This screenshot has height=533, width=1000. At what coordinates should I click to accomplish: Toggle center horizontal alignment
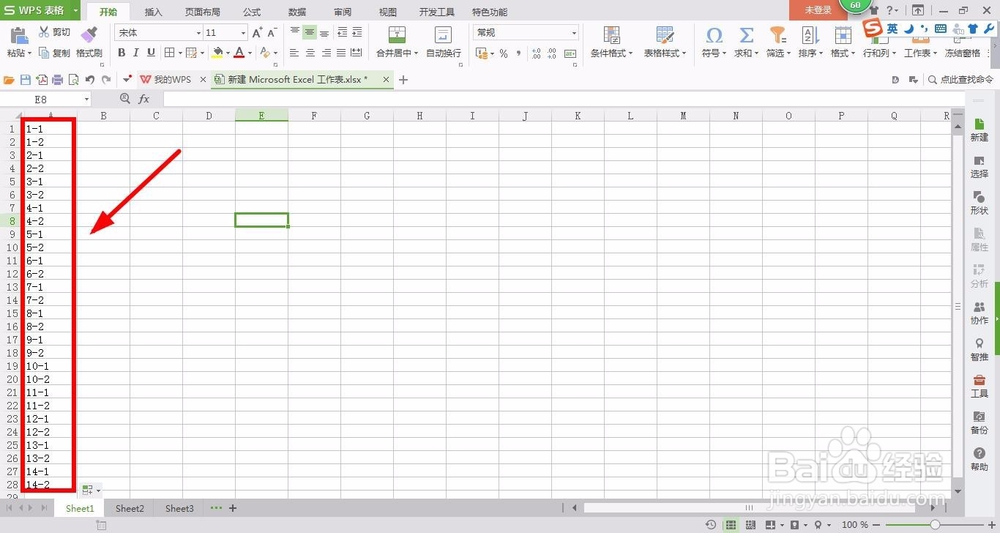[x=309, y=53]
